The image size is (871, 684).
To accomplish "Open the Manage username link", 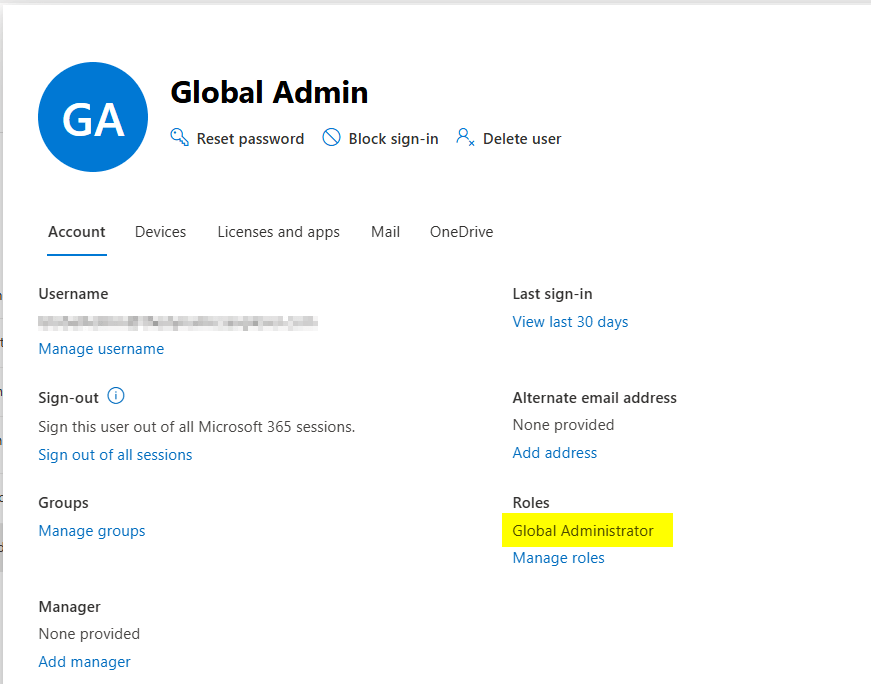I will (101, 349).
